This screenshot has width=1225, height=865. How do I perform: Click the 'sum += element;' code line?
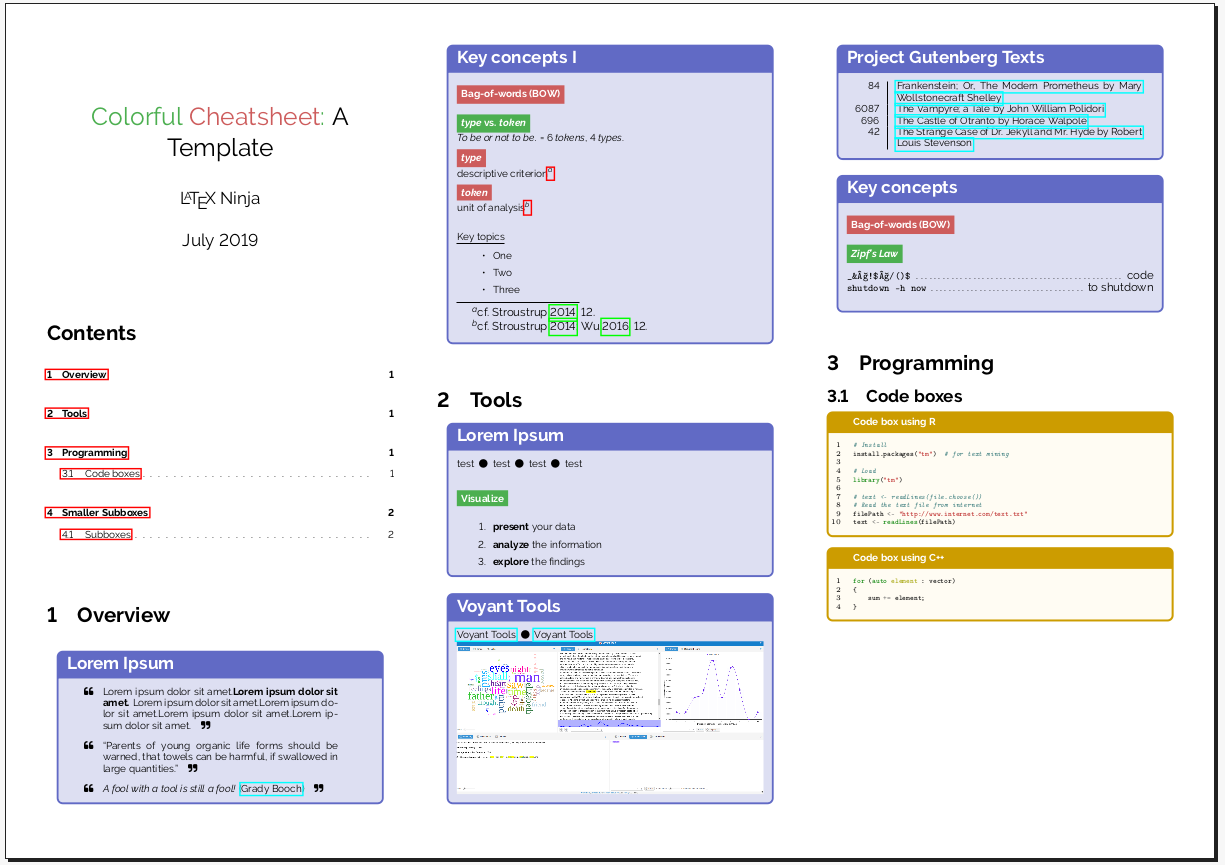tap(896, 598)
